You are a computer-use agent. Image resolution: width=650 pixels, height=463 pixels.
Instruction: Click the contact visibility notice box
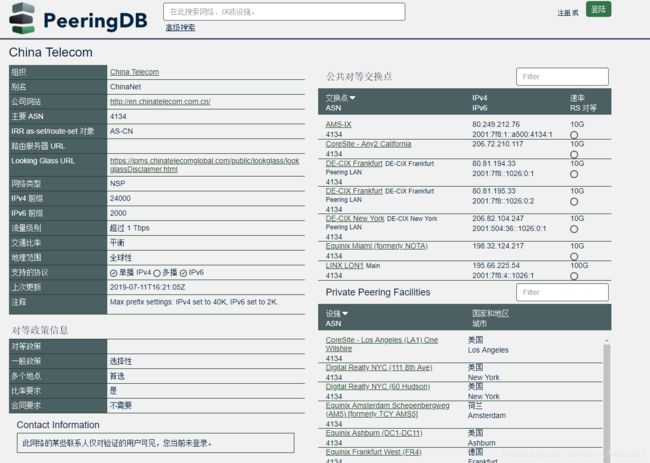(x=156, y=443)
